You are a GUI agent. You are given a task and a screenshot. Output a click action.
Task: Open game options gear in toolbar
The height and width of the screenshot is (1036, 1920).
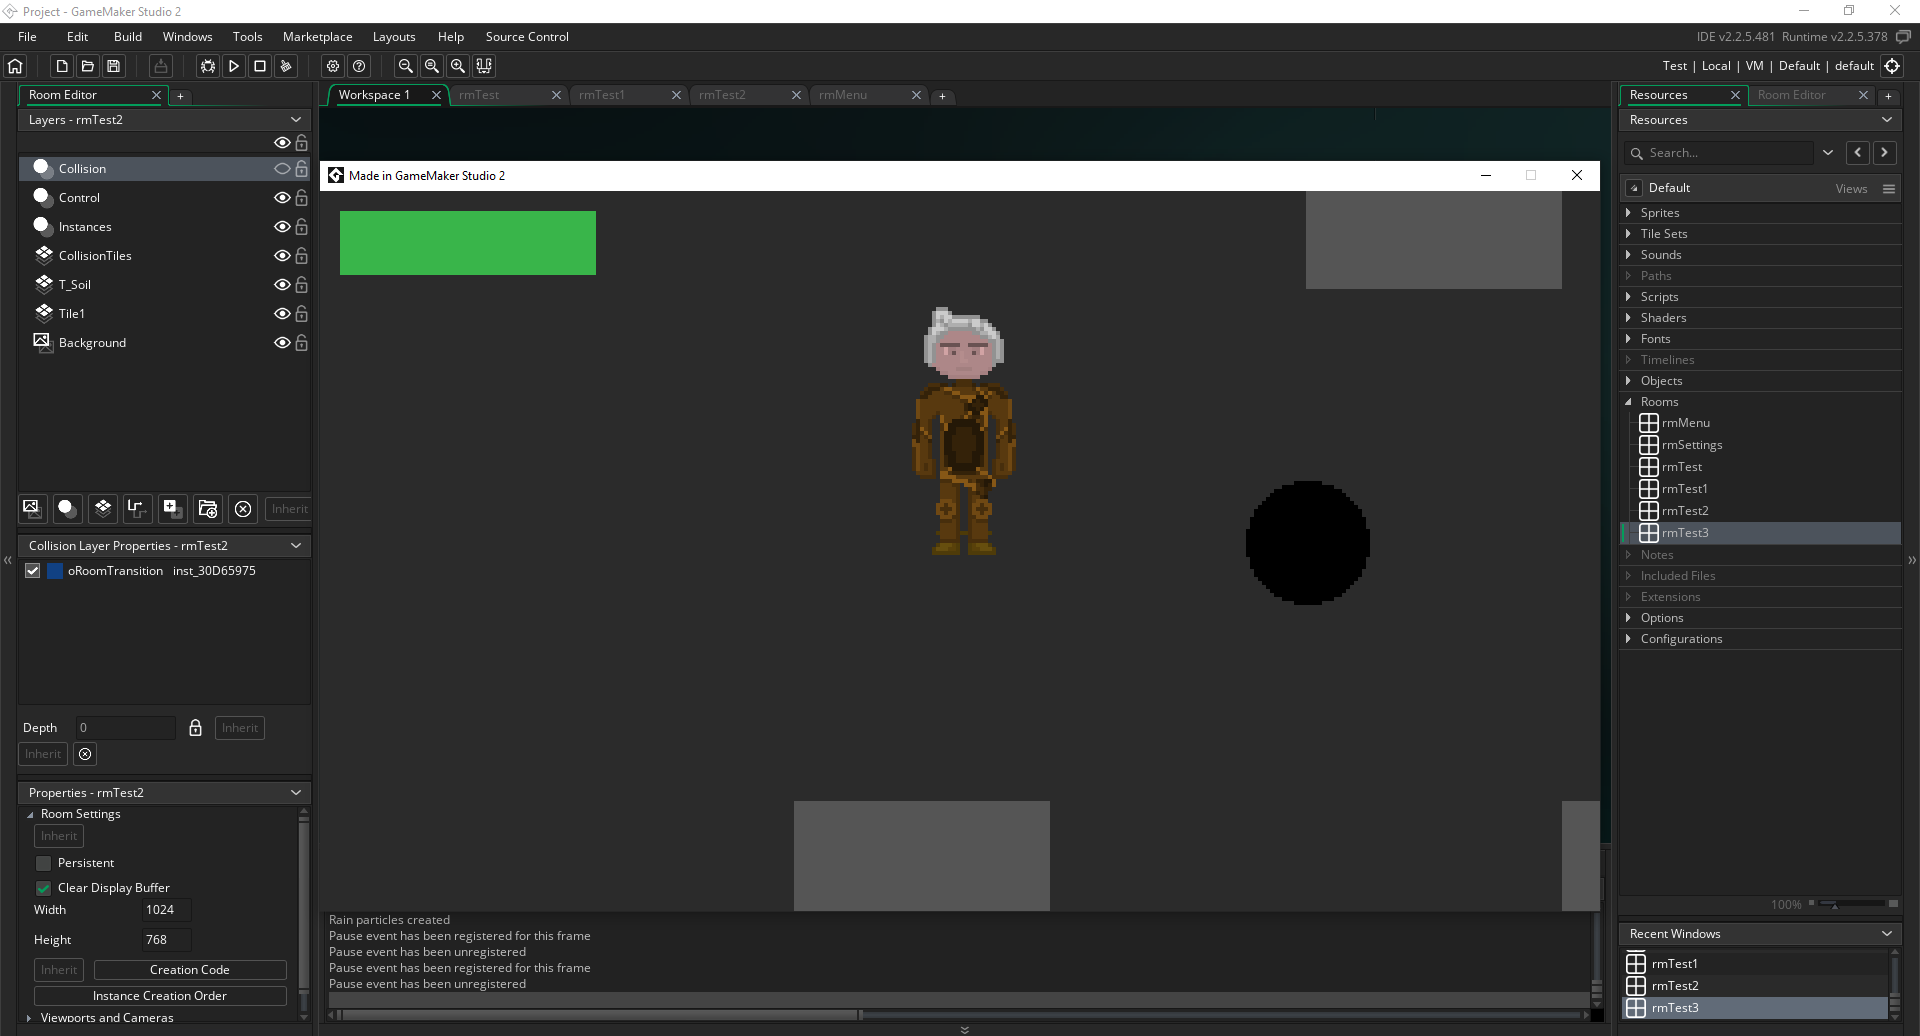coord(333,66)
